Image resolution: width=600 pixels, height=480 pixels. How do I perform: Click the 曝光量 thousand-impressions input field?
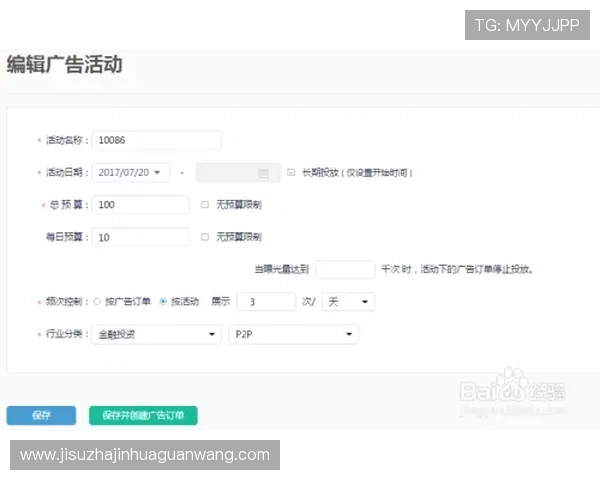[x=345, y=269]
